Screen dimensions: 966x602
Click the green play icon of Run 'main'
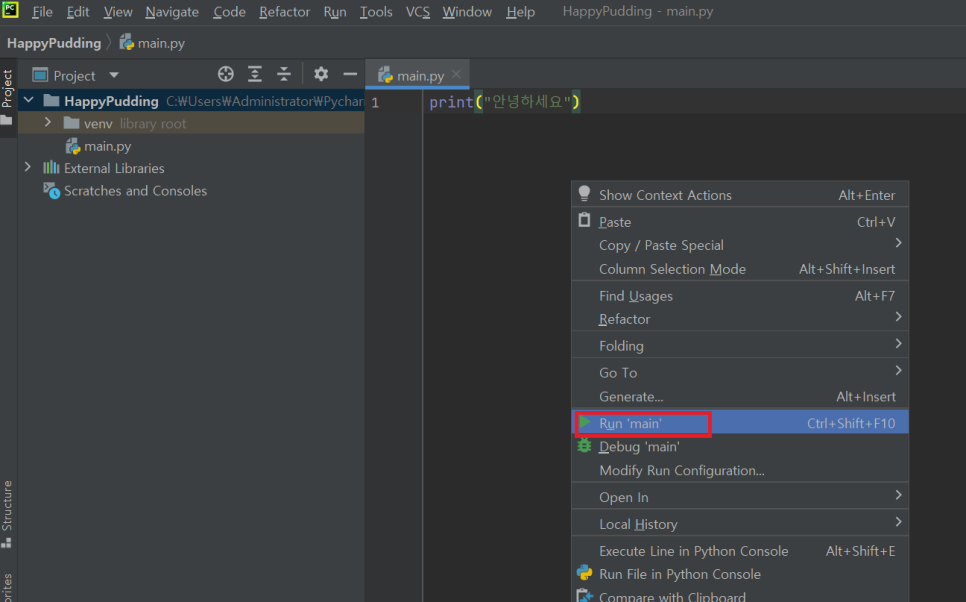[585, 422]
